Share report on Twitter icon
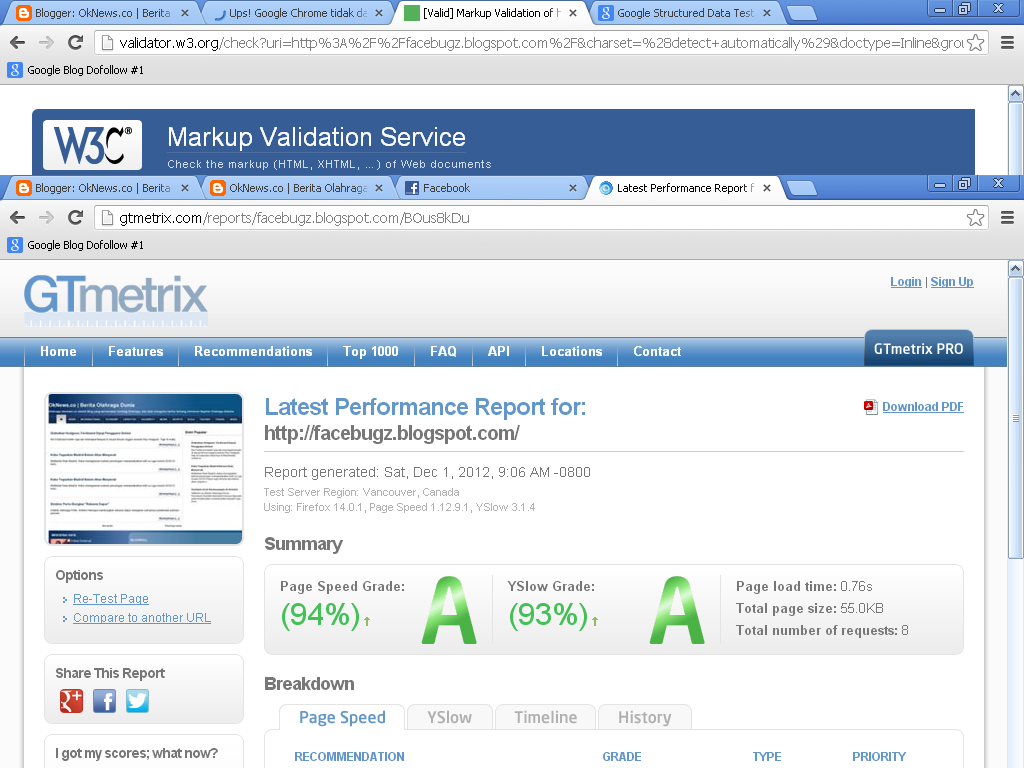 pos(137,701)
